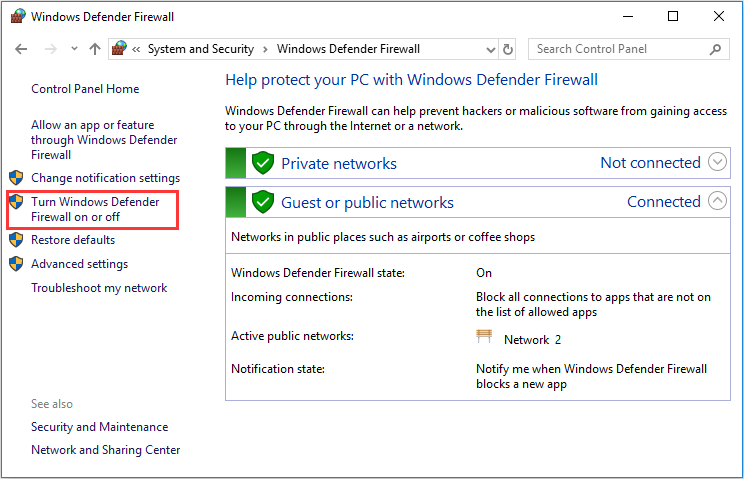Collapse the Guest or public networks chevron
This screenshot has height=479, width=744.
pos(717,201)
